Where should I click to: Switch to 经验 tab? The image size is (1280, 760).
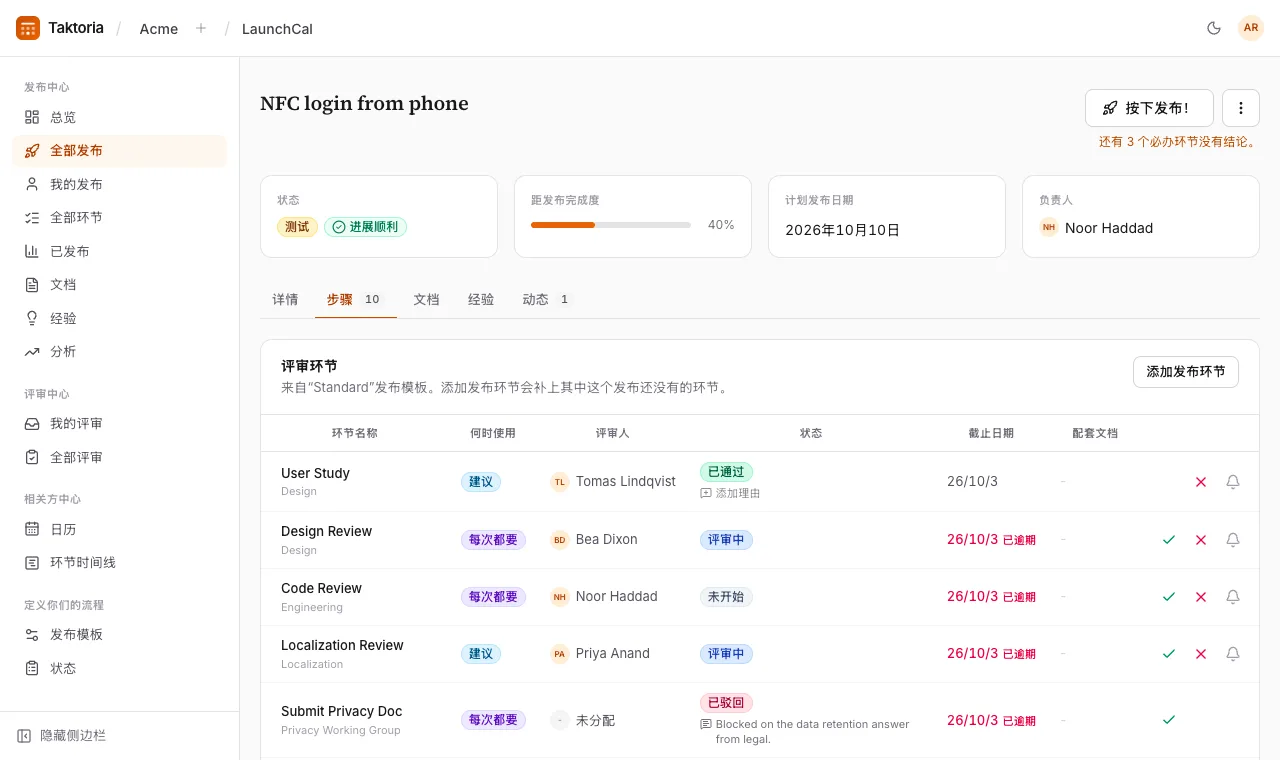(x=481, y=299)
